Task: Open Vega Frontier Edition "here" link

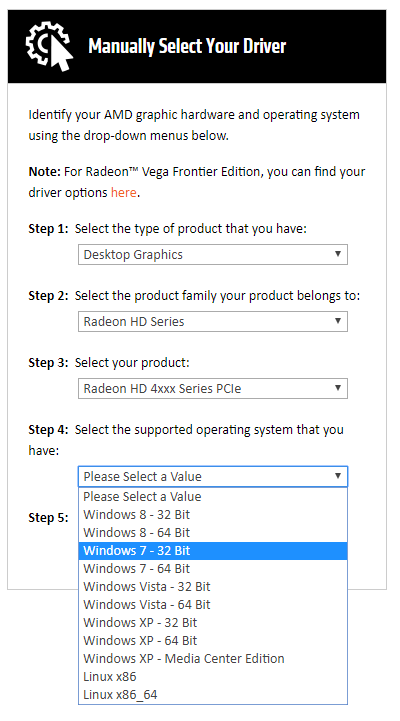Action: click(123, 192)
